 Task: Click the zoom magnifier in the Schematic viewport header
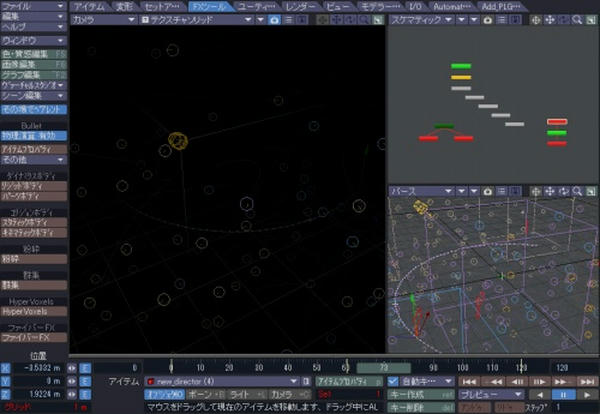click(x=577, y=20)
